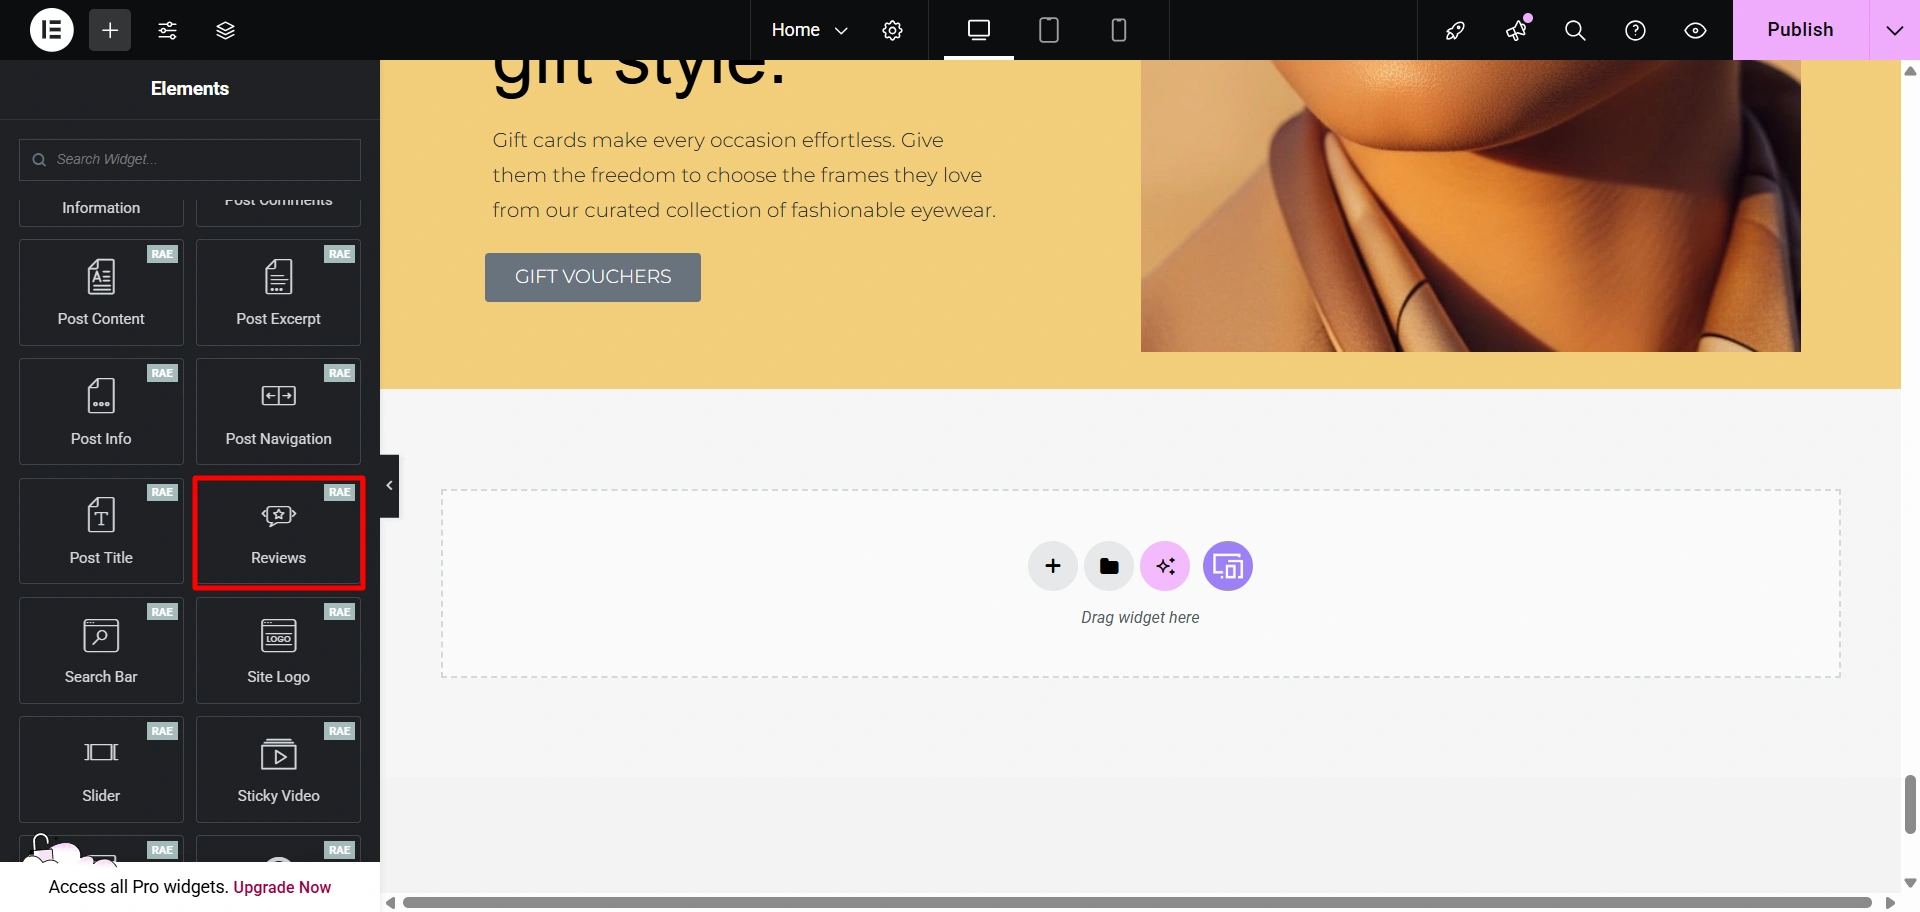Collapse the Elements panel arrow
The height and width of the screenshot is (912, 1920).
390,486
